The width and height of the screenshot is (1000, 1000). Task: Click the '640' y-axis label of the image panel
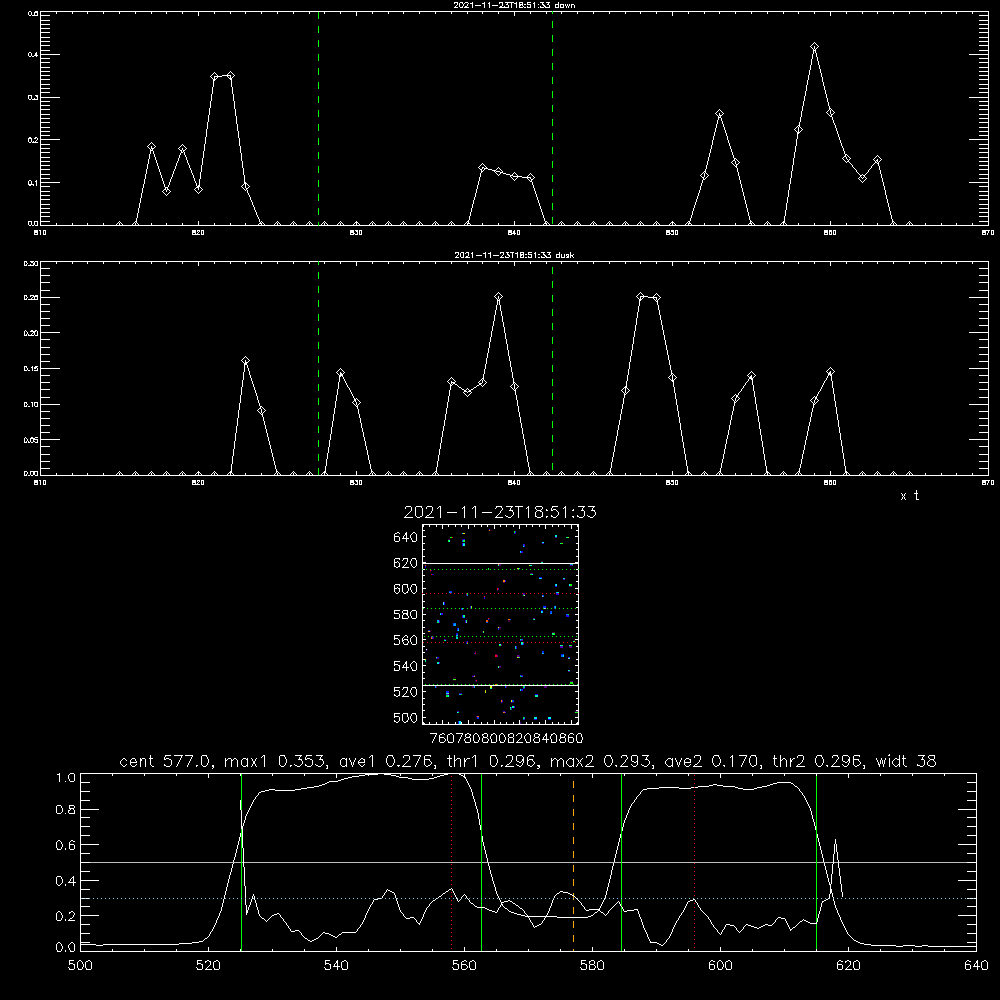(406, 538)
